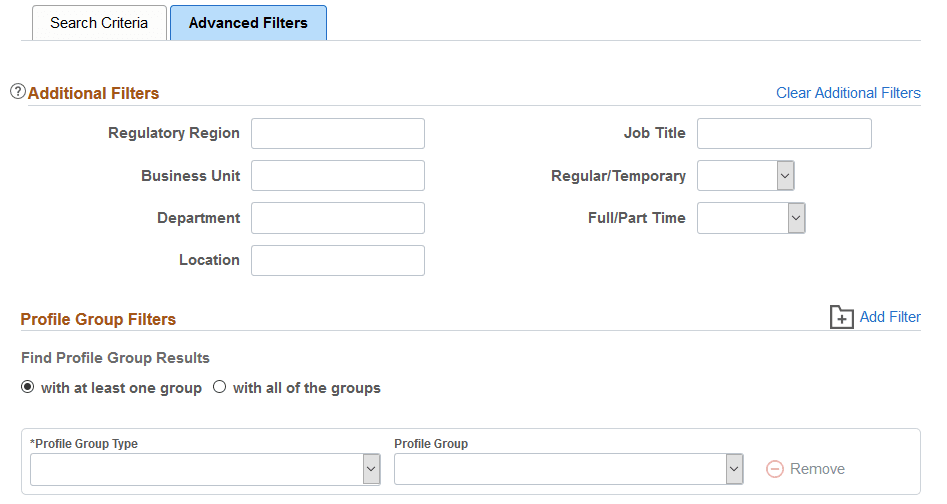Expand the Profile Group dropdown
947x504 pixels.
pyautogui.click(x=569, y=469)
